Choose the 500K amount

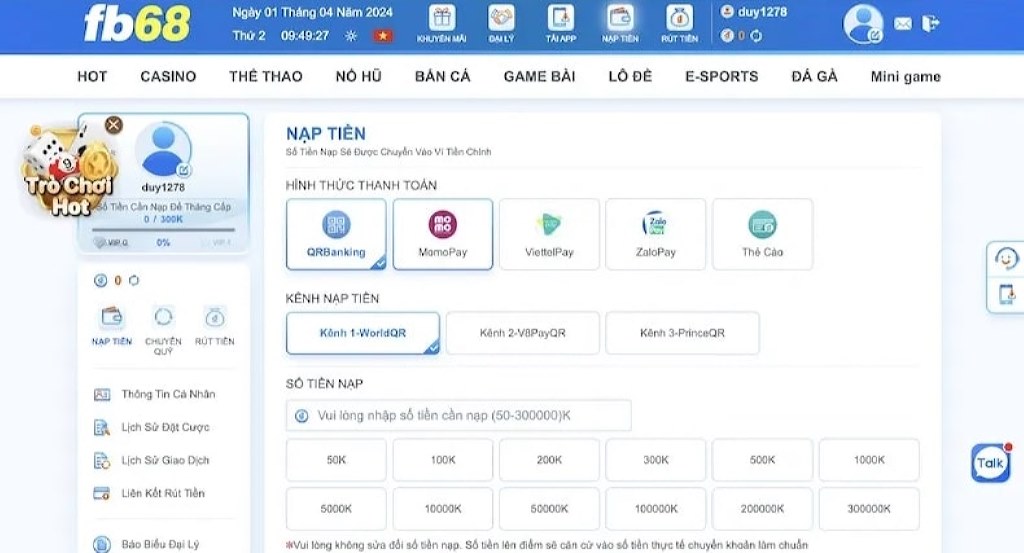click(x=763, y=460)
